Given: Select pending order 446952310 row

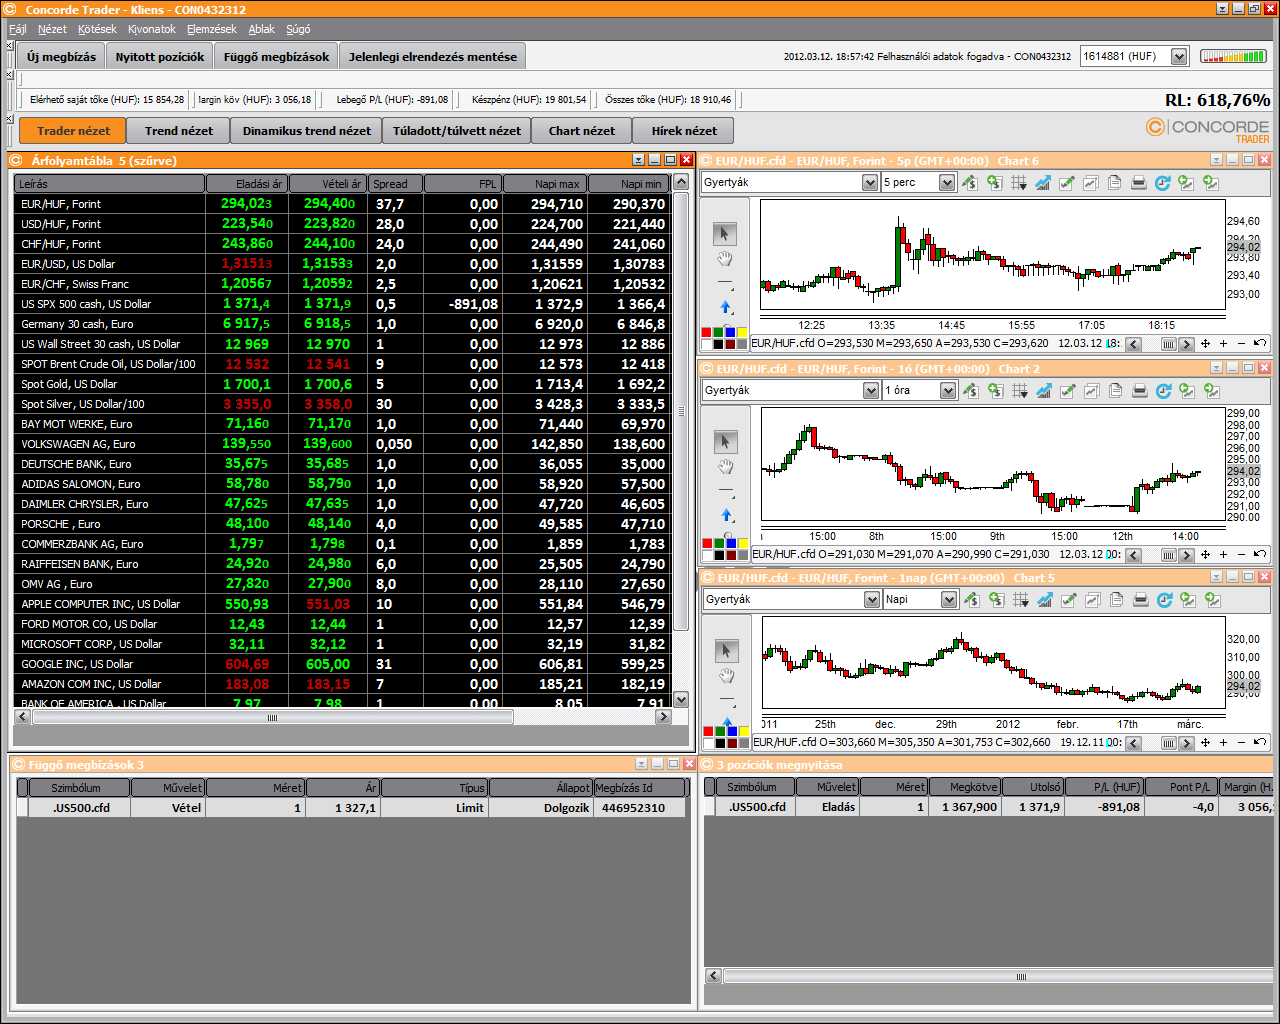Looking at the screenshot, I should (x=351, y=808).
